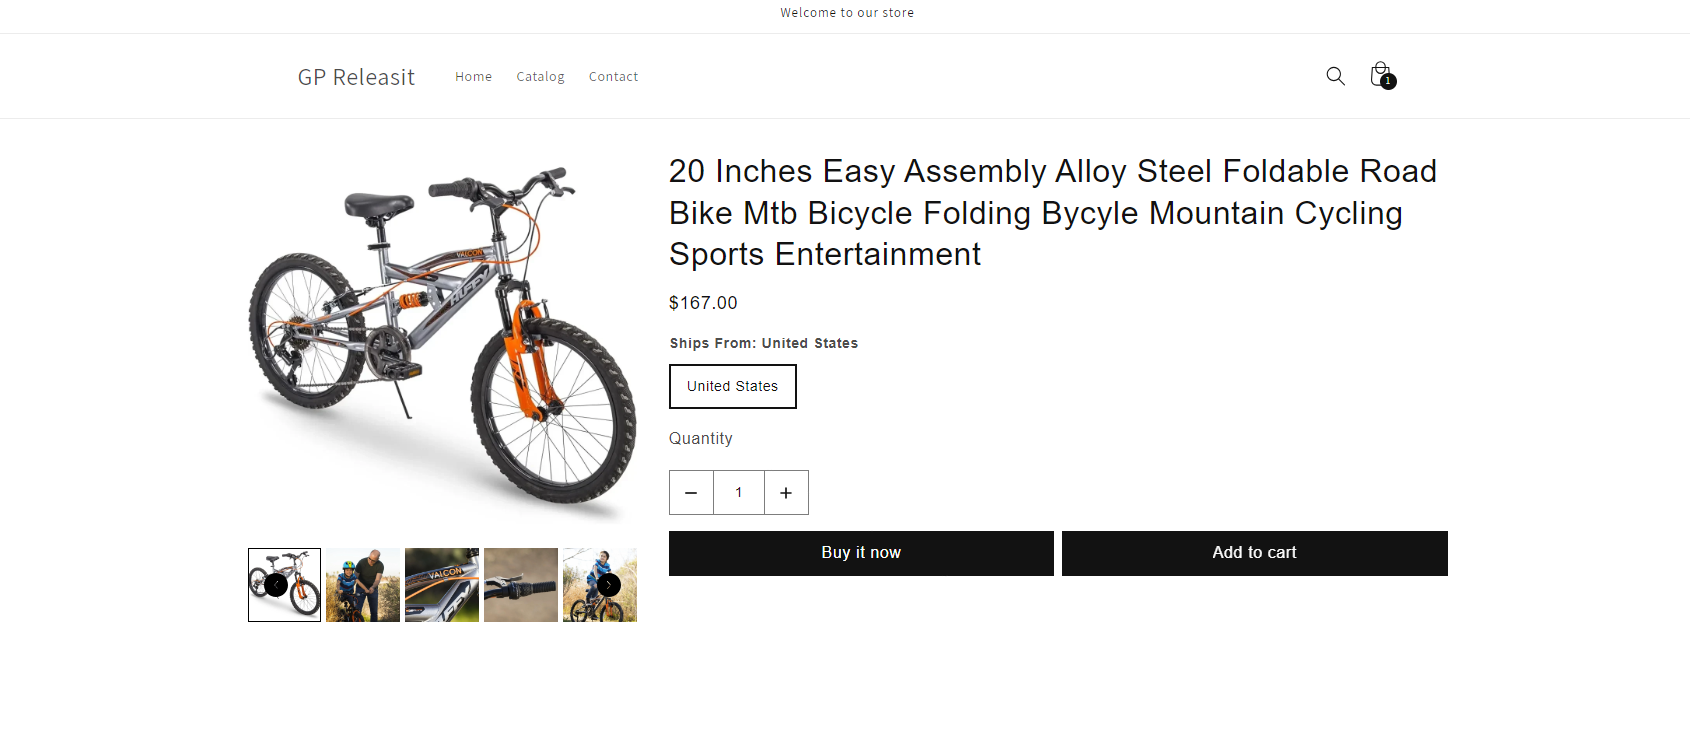Open the shopping cart icon
Screen dimensions: 1690x732
point(1380,74)
